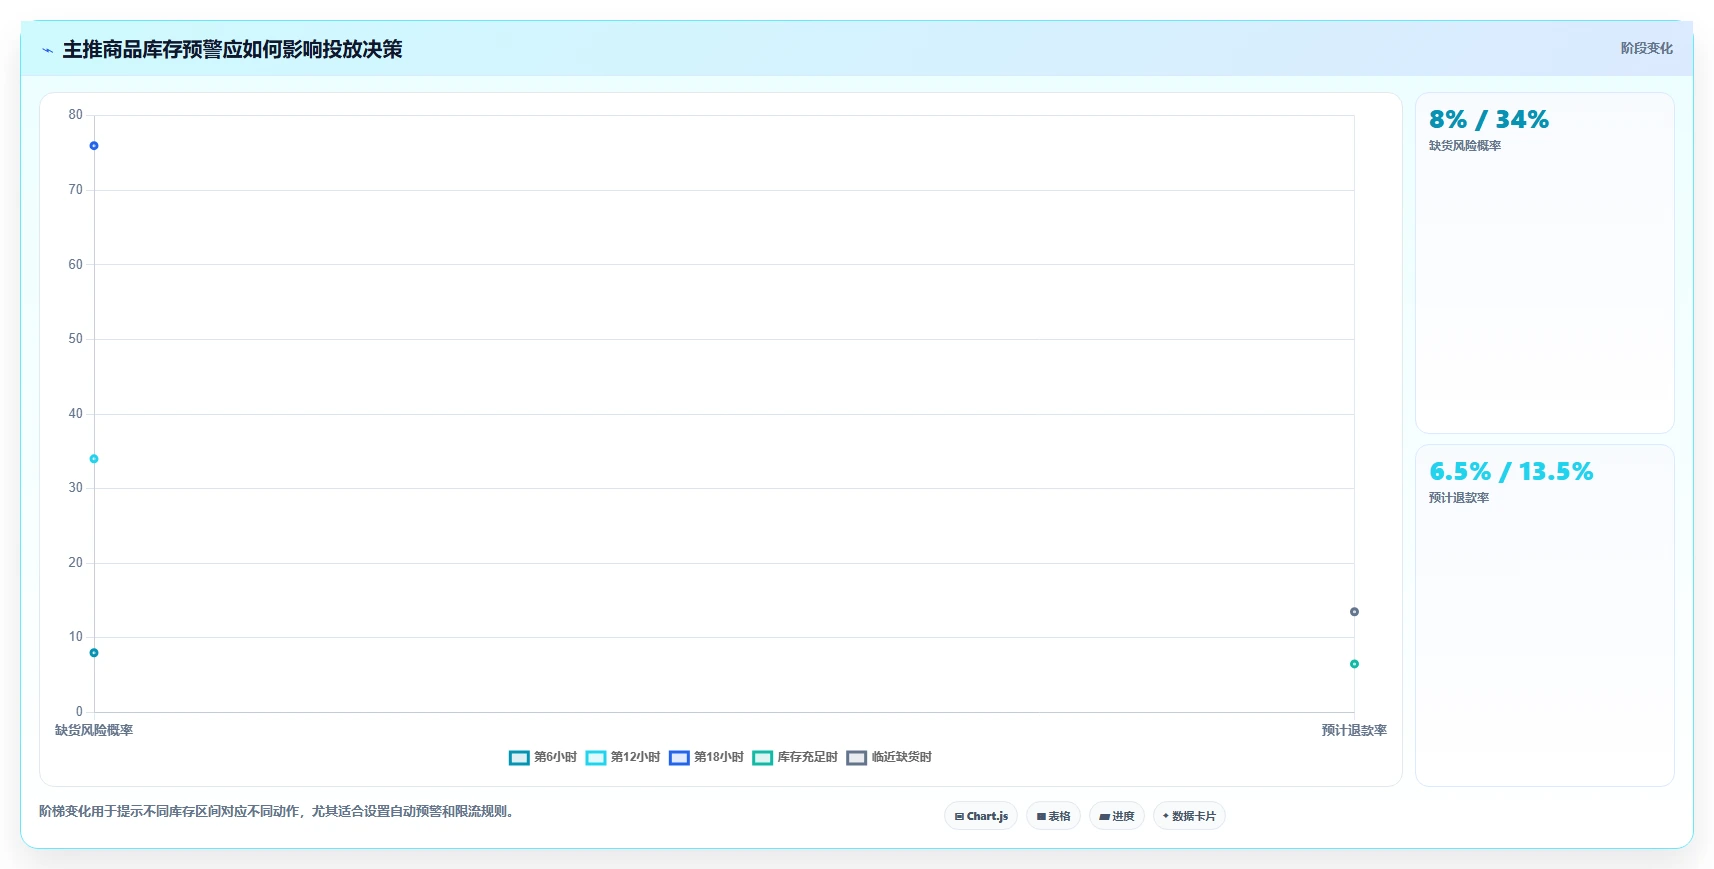
Task: Click the 6.5 data point on 预计退款率
Action: 1354,664
